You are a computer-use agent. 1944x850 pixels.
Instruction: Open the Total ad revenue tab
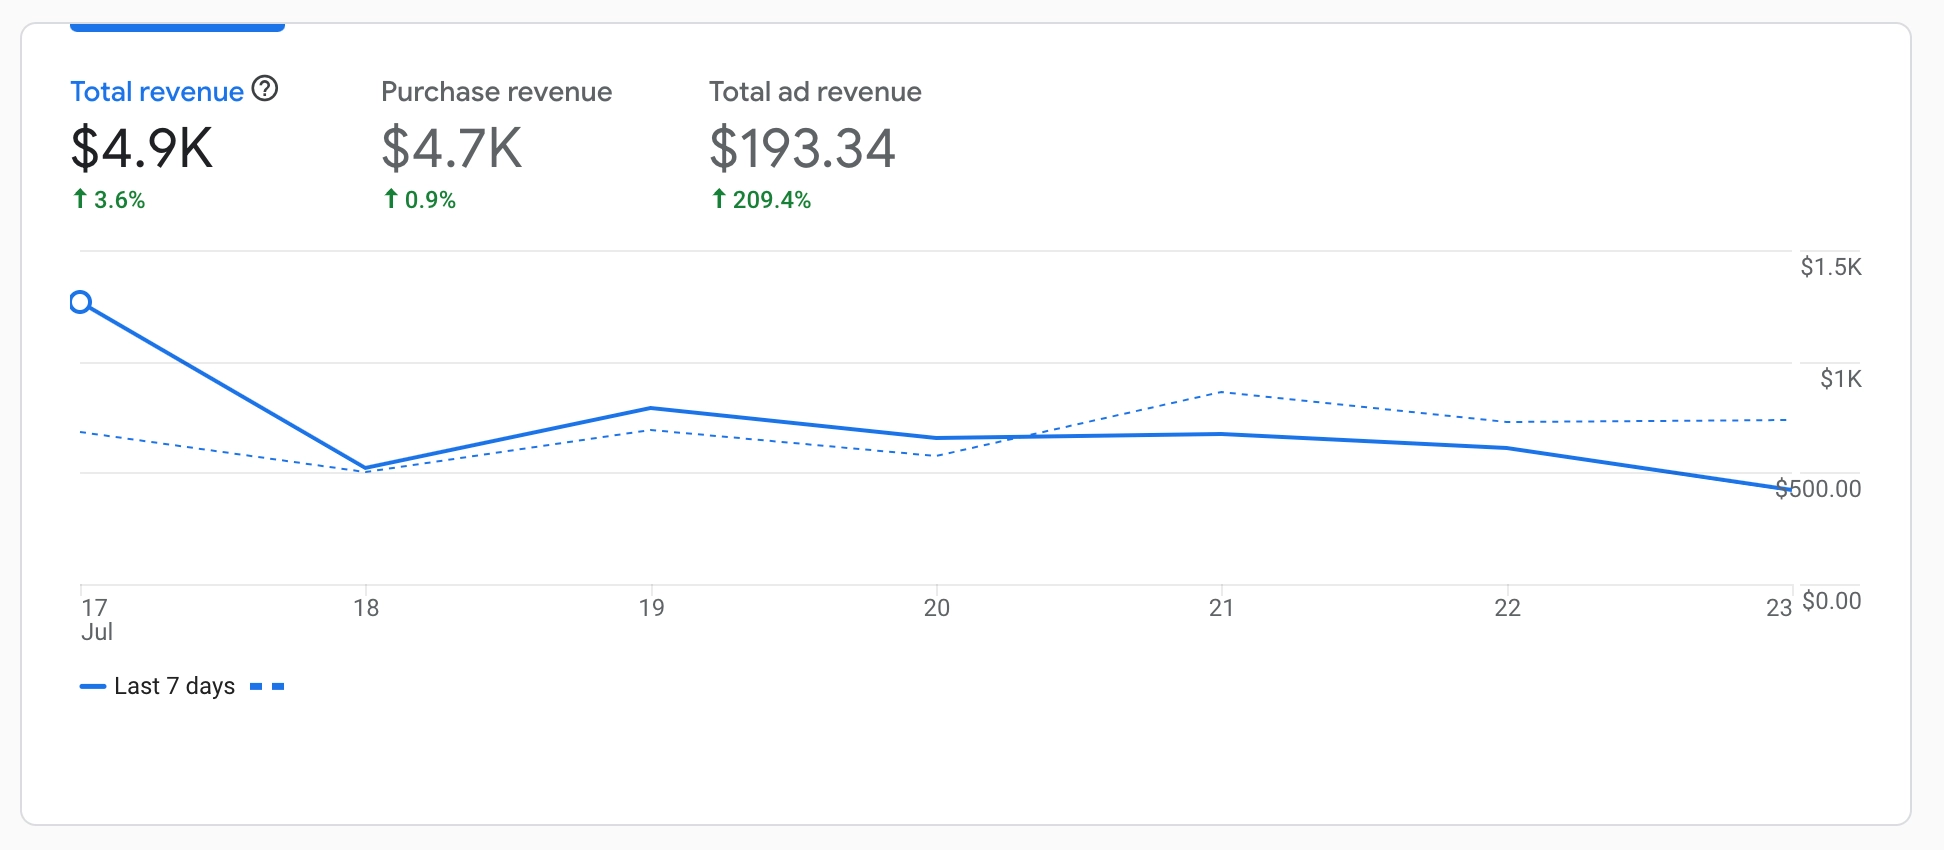pos(815,92)
